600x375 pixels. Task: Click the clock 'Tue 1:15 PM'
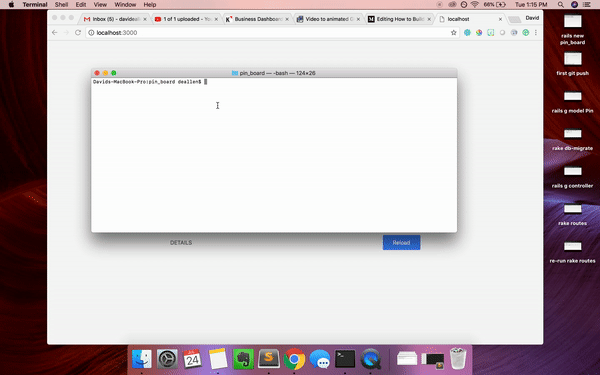[x=531, y=5]
